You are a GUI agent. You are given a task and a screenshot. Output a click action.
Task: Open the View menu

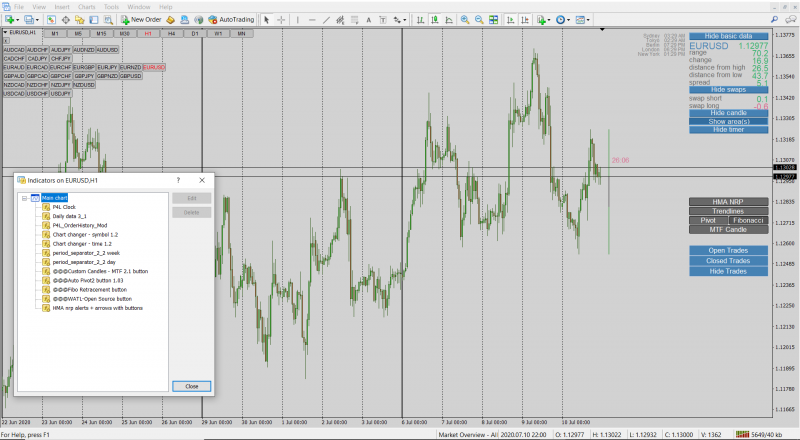click(39, 7)
